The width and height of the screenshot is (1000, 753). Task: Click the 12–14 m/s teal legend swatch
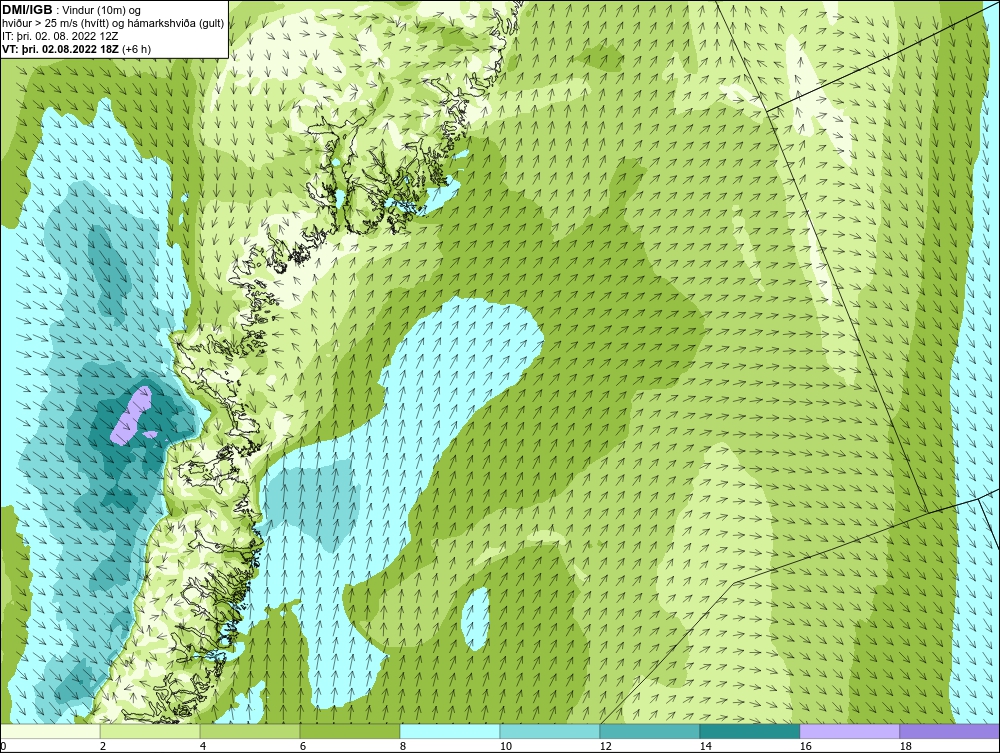(650, 731)
